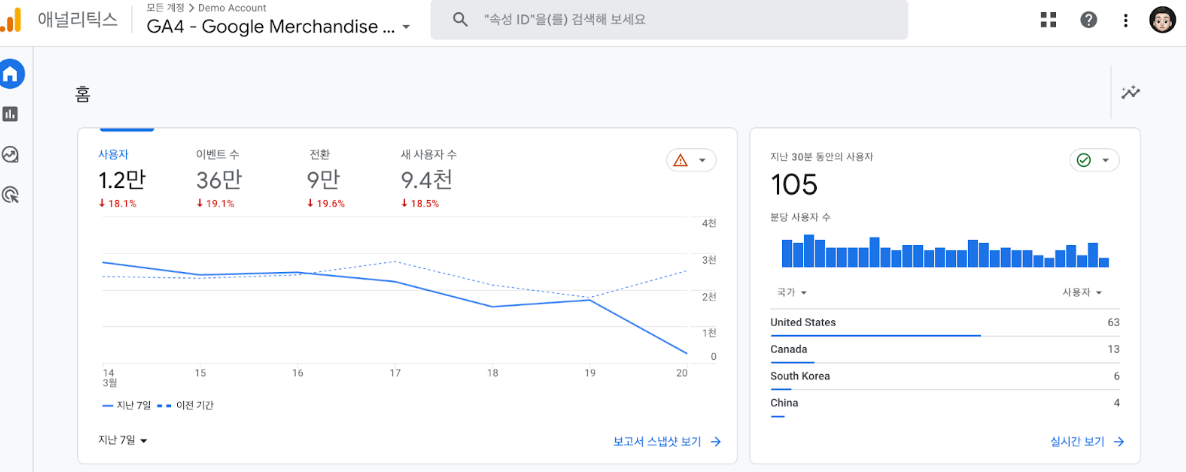Click the arrow next to 보고서 스냅샷 보기

click(715, 442)
